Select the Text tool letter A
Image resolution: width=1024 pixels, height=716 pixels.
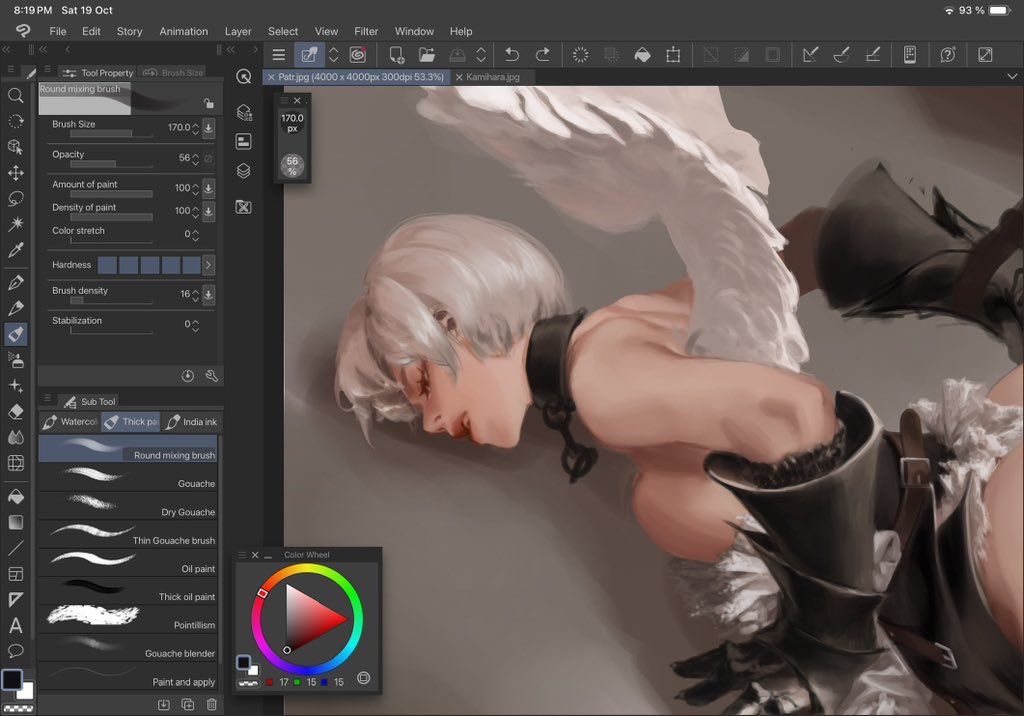[16, 626]
